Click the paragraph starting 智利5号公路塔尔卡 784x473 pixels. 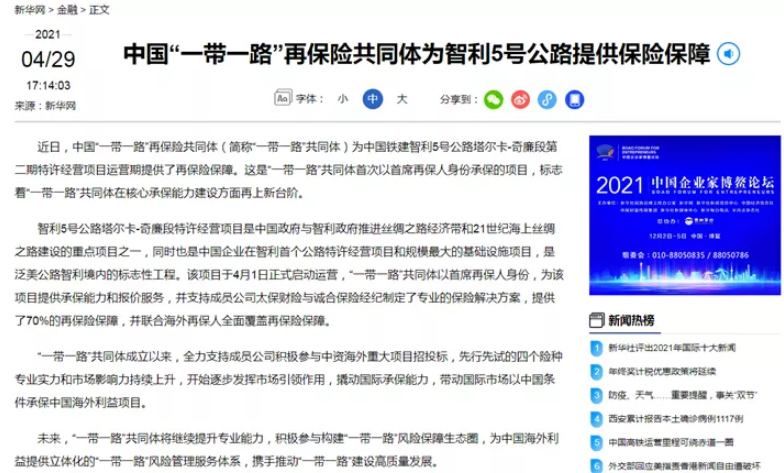[x=288, y=274]
